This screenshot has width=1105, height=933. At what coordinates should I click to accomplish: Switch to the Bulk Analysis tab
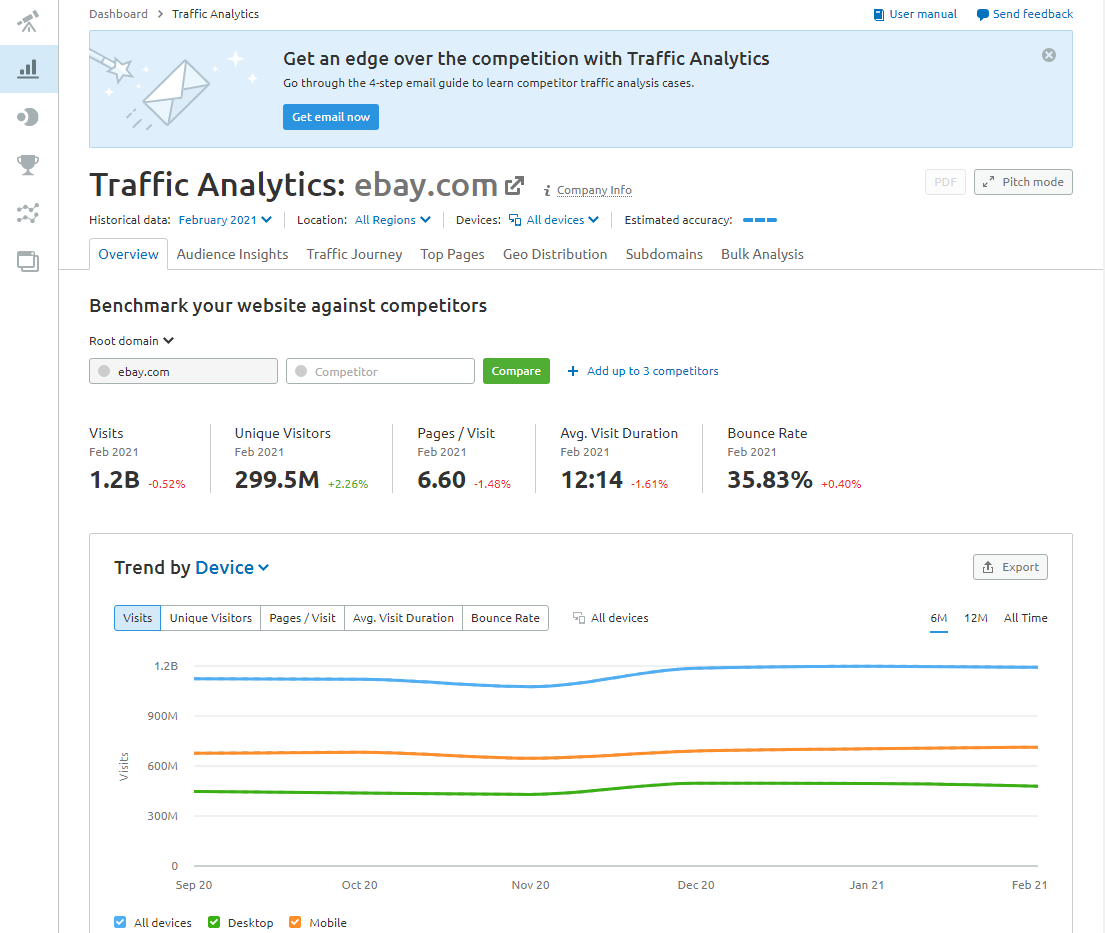(763, 254)
